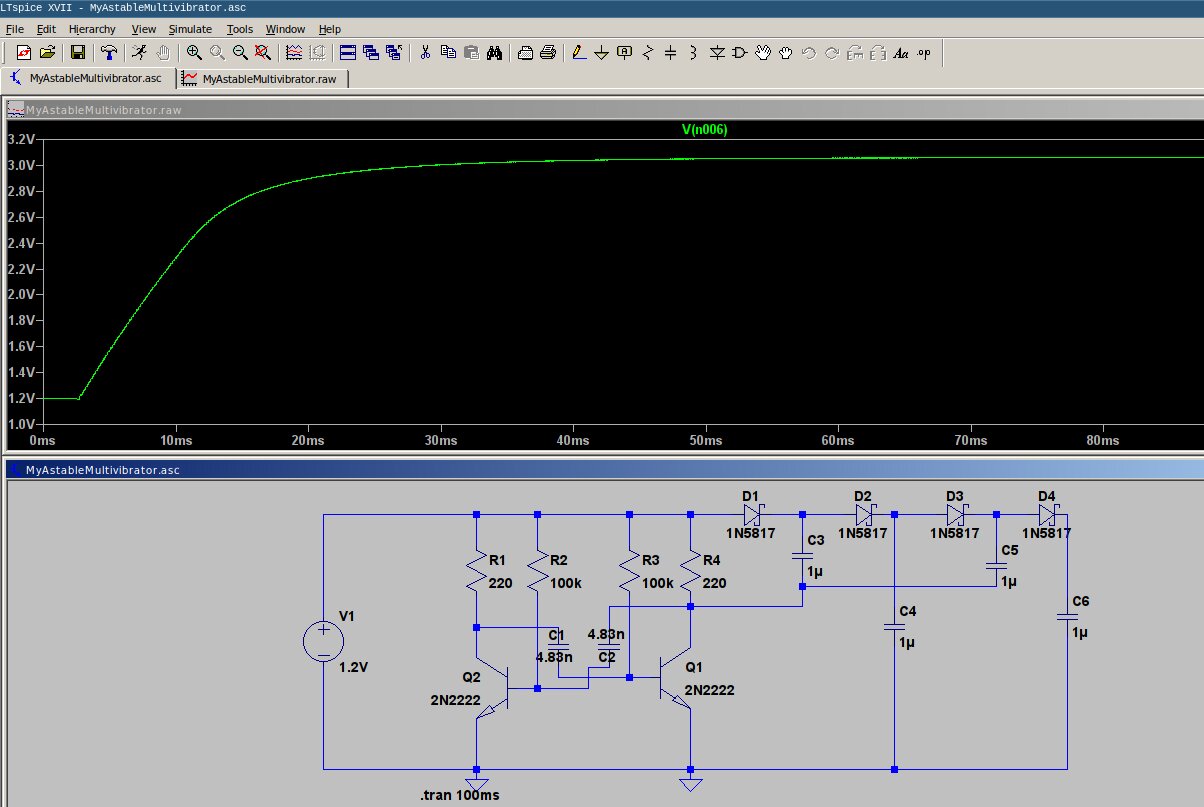The width and height of the screenshot is (1204, 807).
Task: Choose the Capacitor component tool
Action: tap(670, 53)
